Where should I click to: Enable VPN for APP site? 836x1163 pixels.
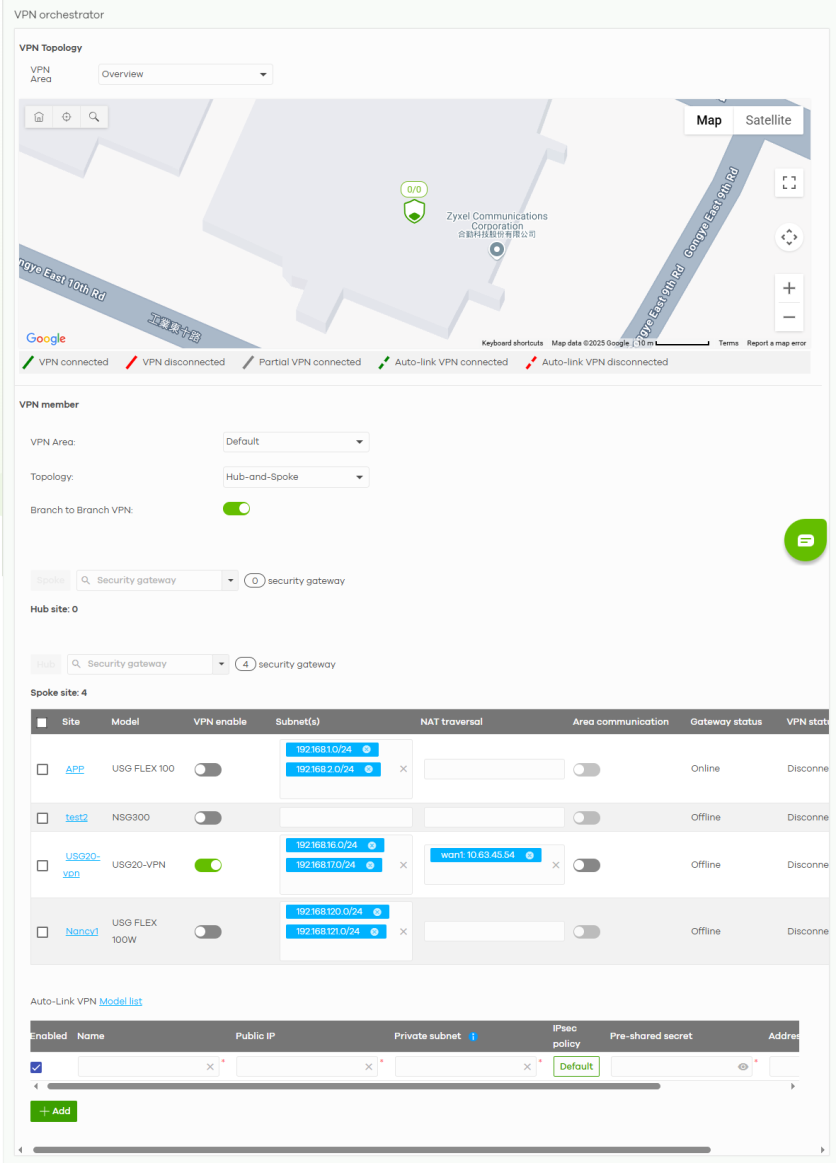pos(208,770)
